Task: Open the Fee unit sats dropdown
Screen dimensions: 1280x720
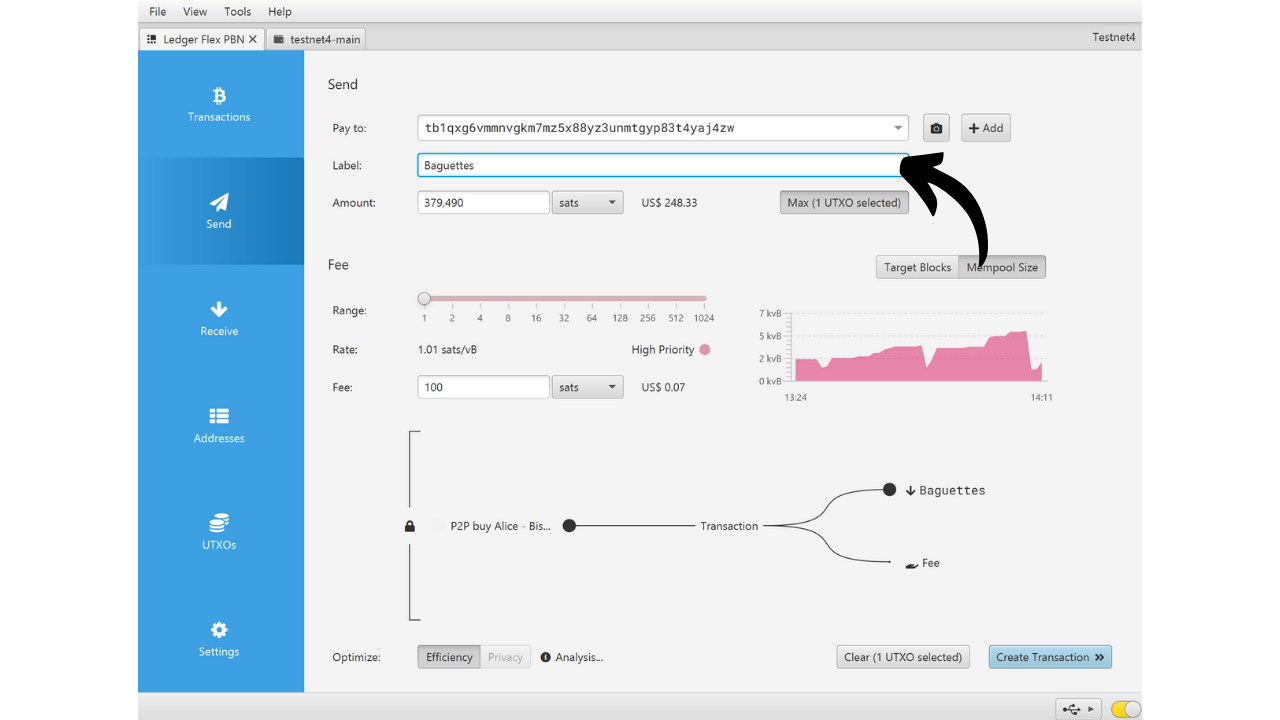Action: coord(588,387)
